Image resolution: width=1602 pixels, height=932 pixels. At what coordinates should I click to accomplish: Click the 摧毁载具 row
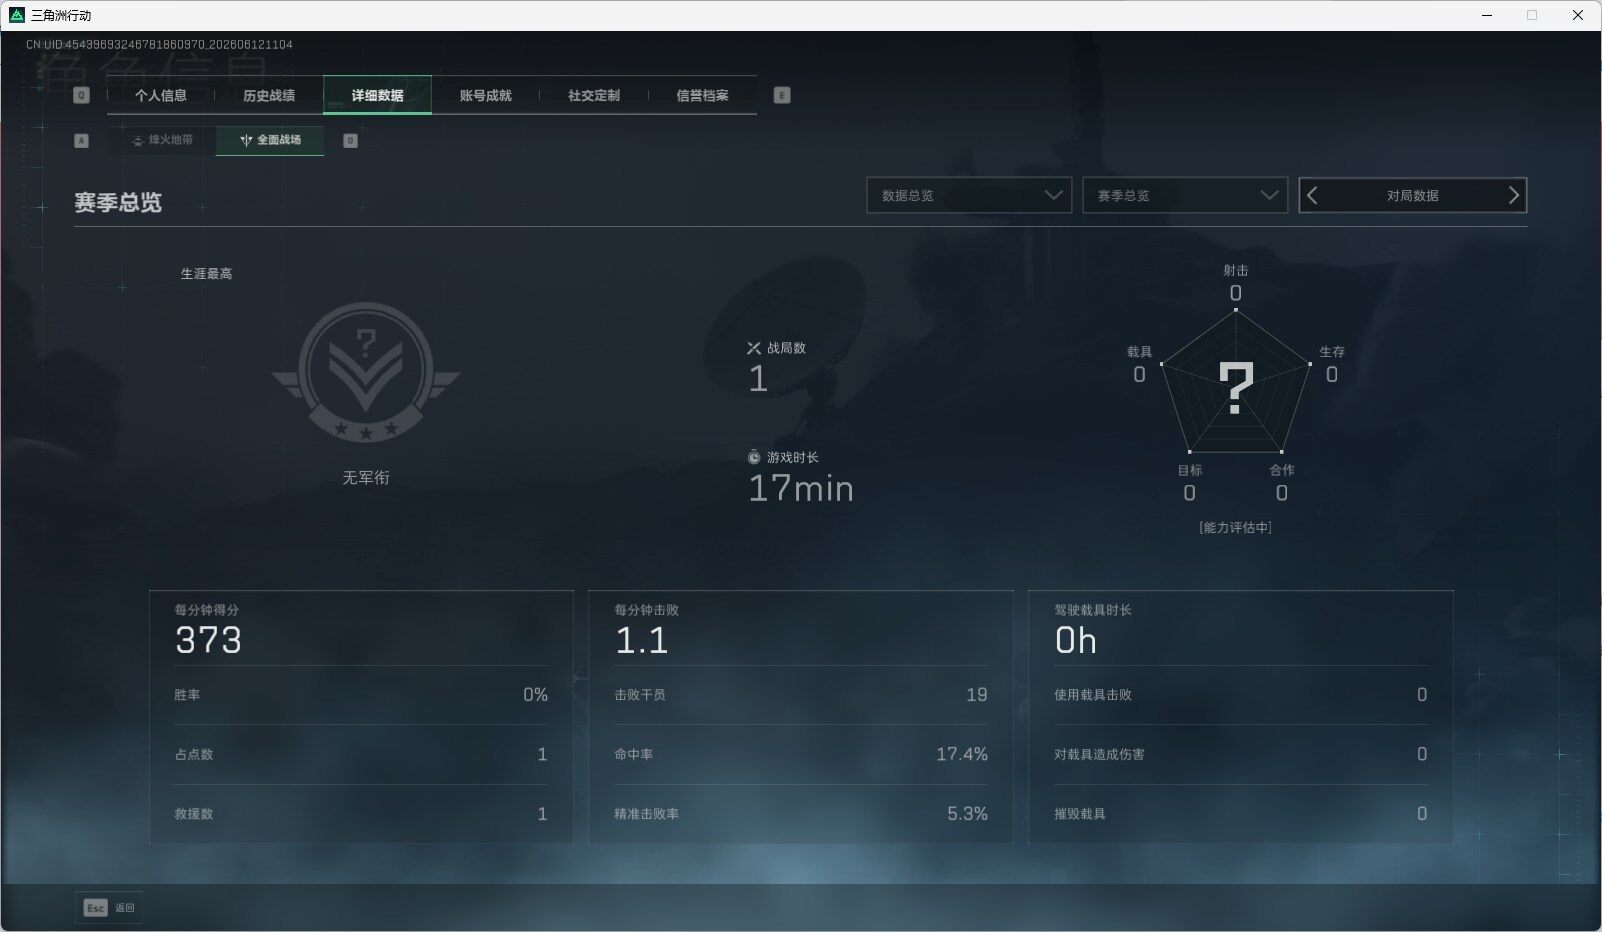[x=1241, y=814]
